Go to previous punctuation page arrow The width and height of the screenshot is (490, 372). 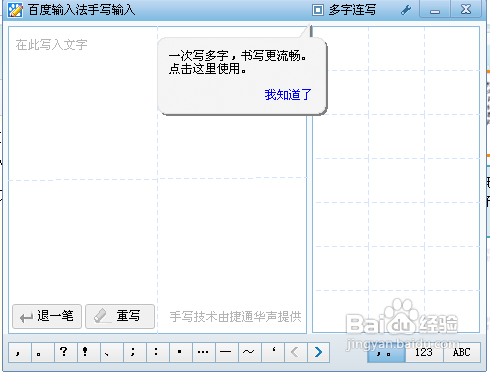coord(295,352)
